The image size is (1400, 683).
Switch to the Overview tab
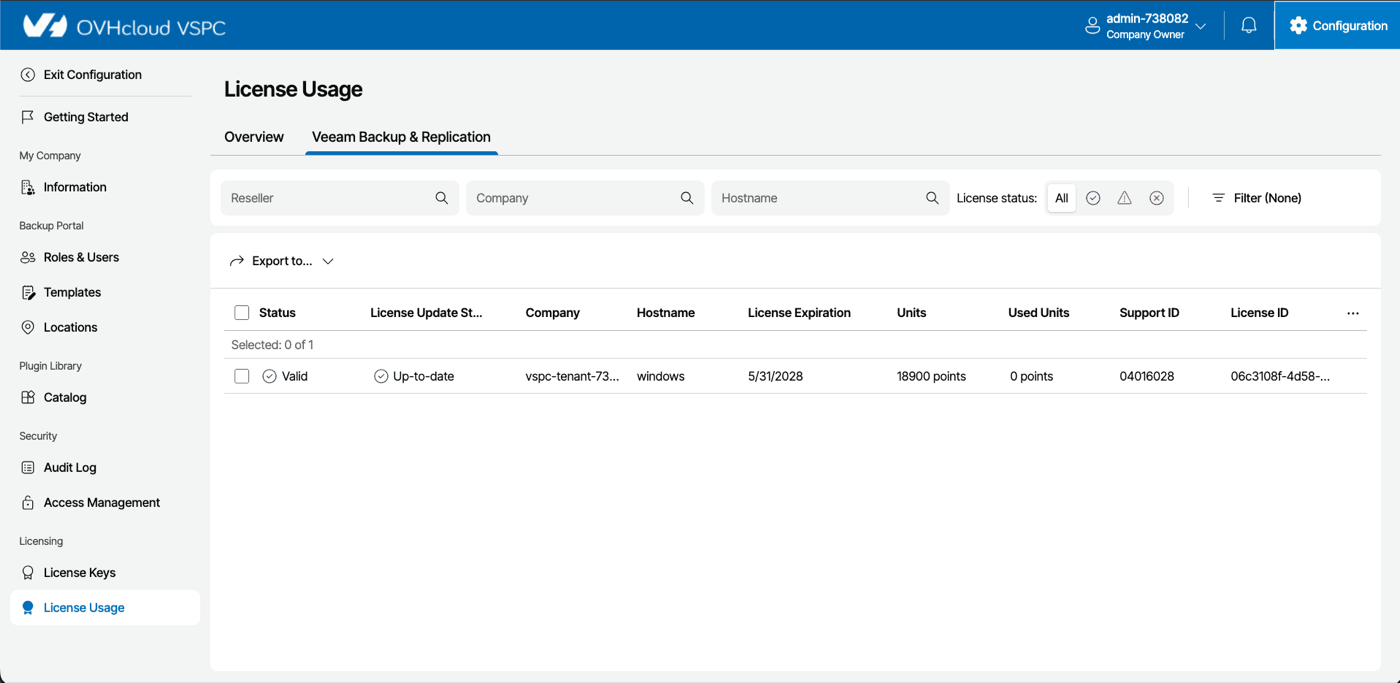(254, 137)
